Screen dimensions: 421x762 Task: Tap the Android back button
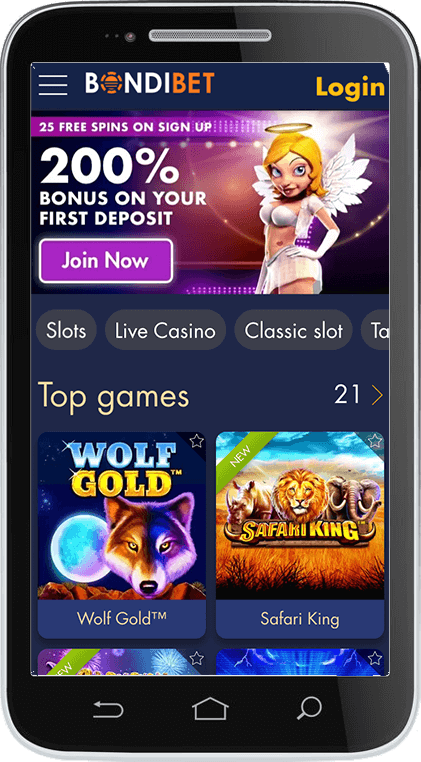click(108, 710)
